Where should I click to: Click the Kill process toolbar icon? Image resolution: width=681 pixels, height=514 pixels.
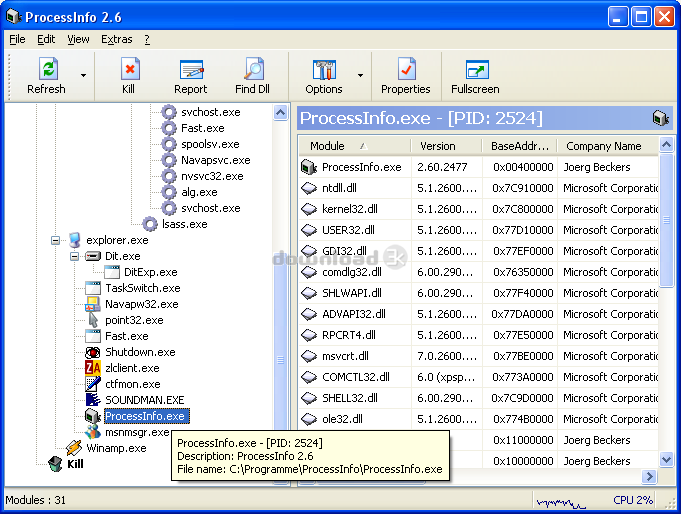click(129, 69)
